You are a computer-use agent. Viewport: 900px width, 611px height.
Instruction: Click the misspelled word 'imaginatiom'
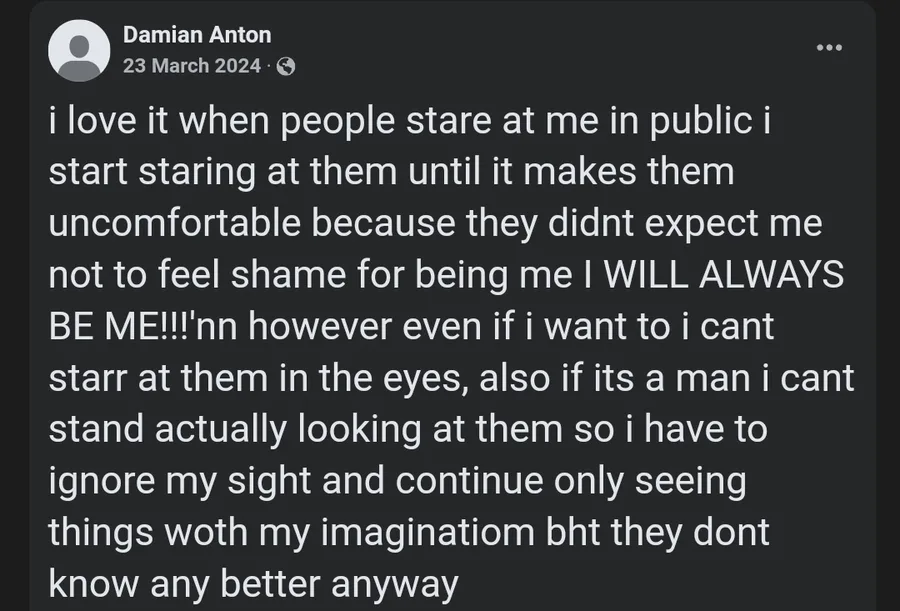(428, 533)
